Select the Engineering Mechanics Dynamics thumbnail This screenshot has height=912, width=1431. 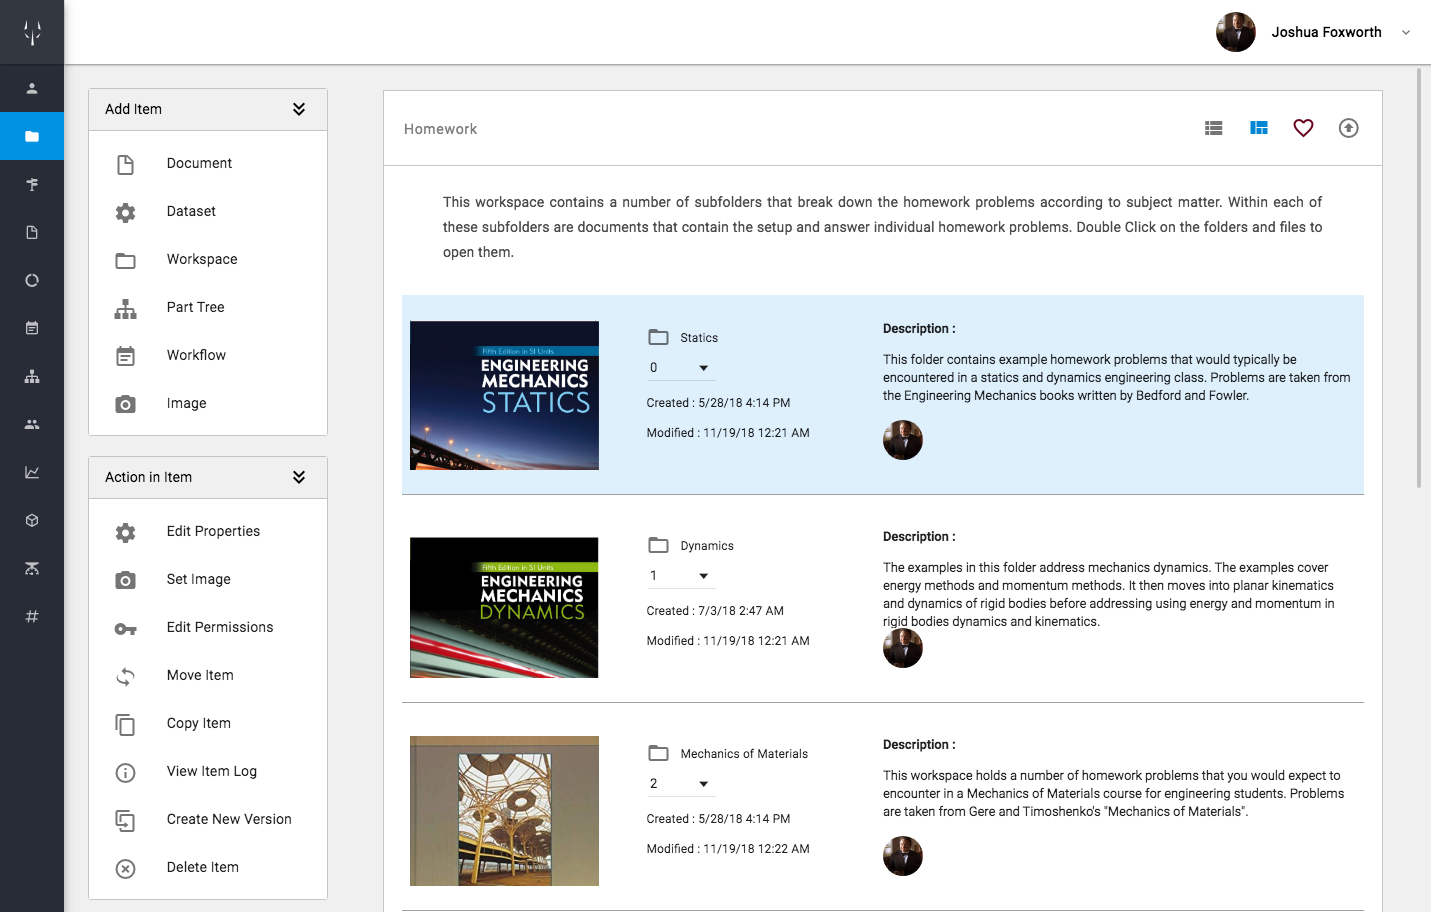pyautogui.click(x=504, y=608)
